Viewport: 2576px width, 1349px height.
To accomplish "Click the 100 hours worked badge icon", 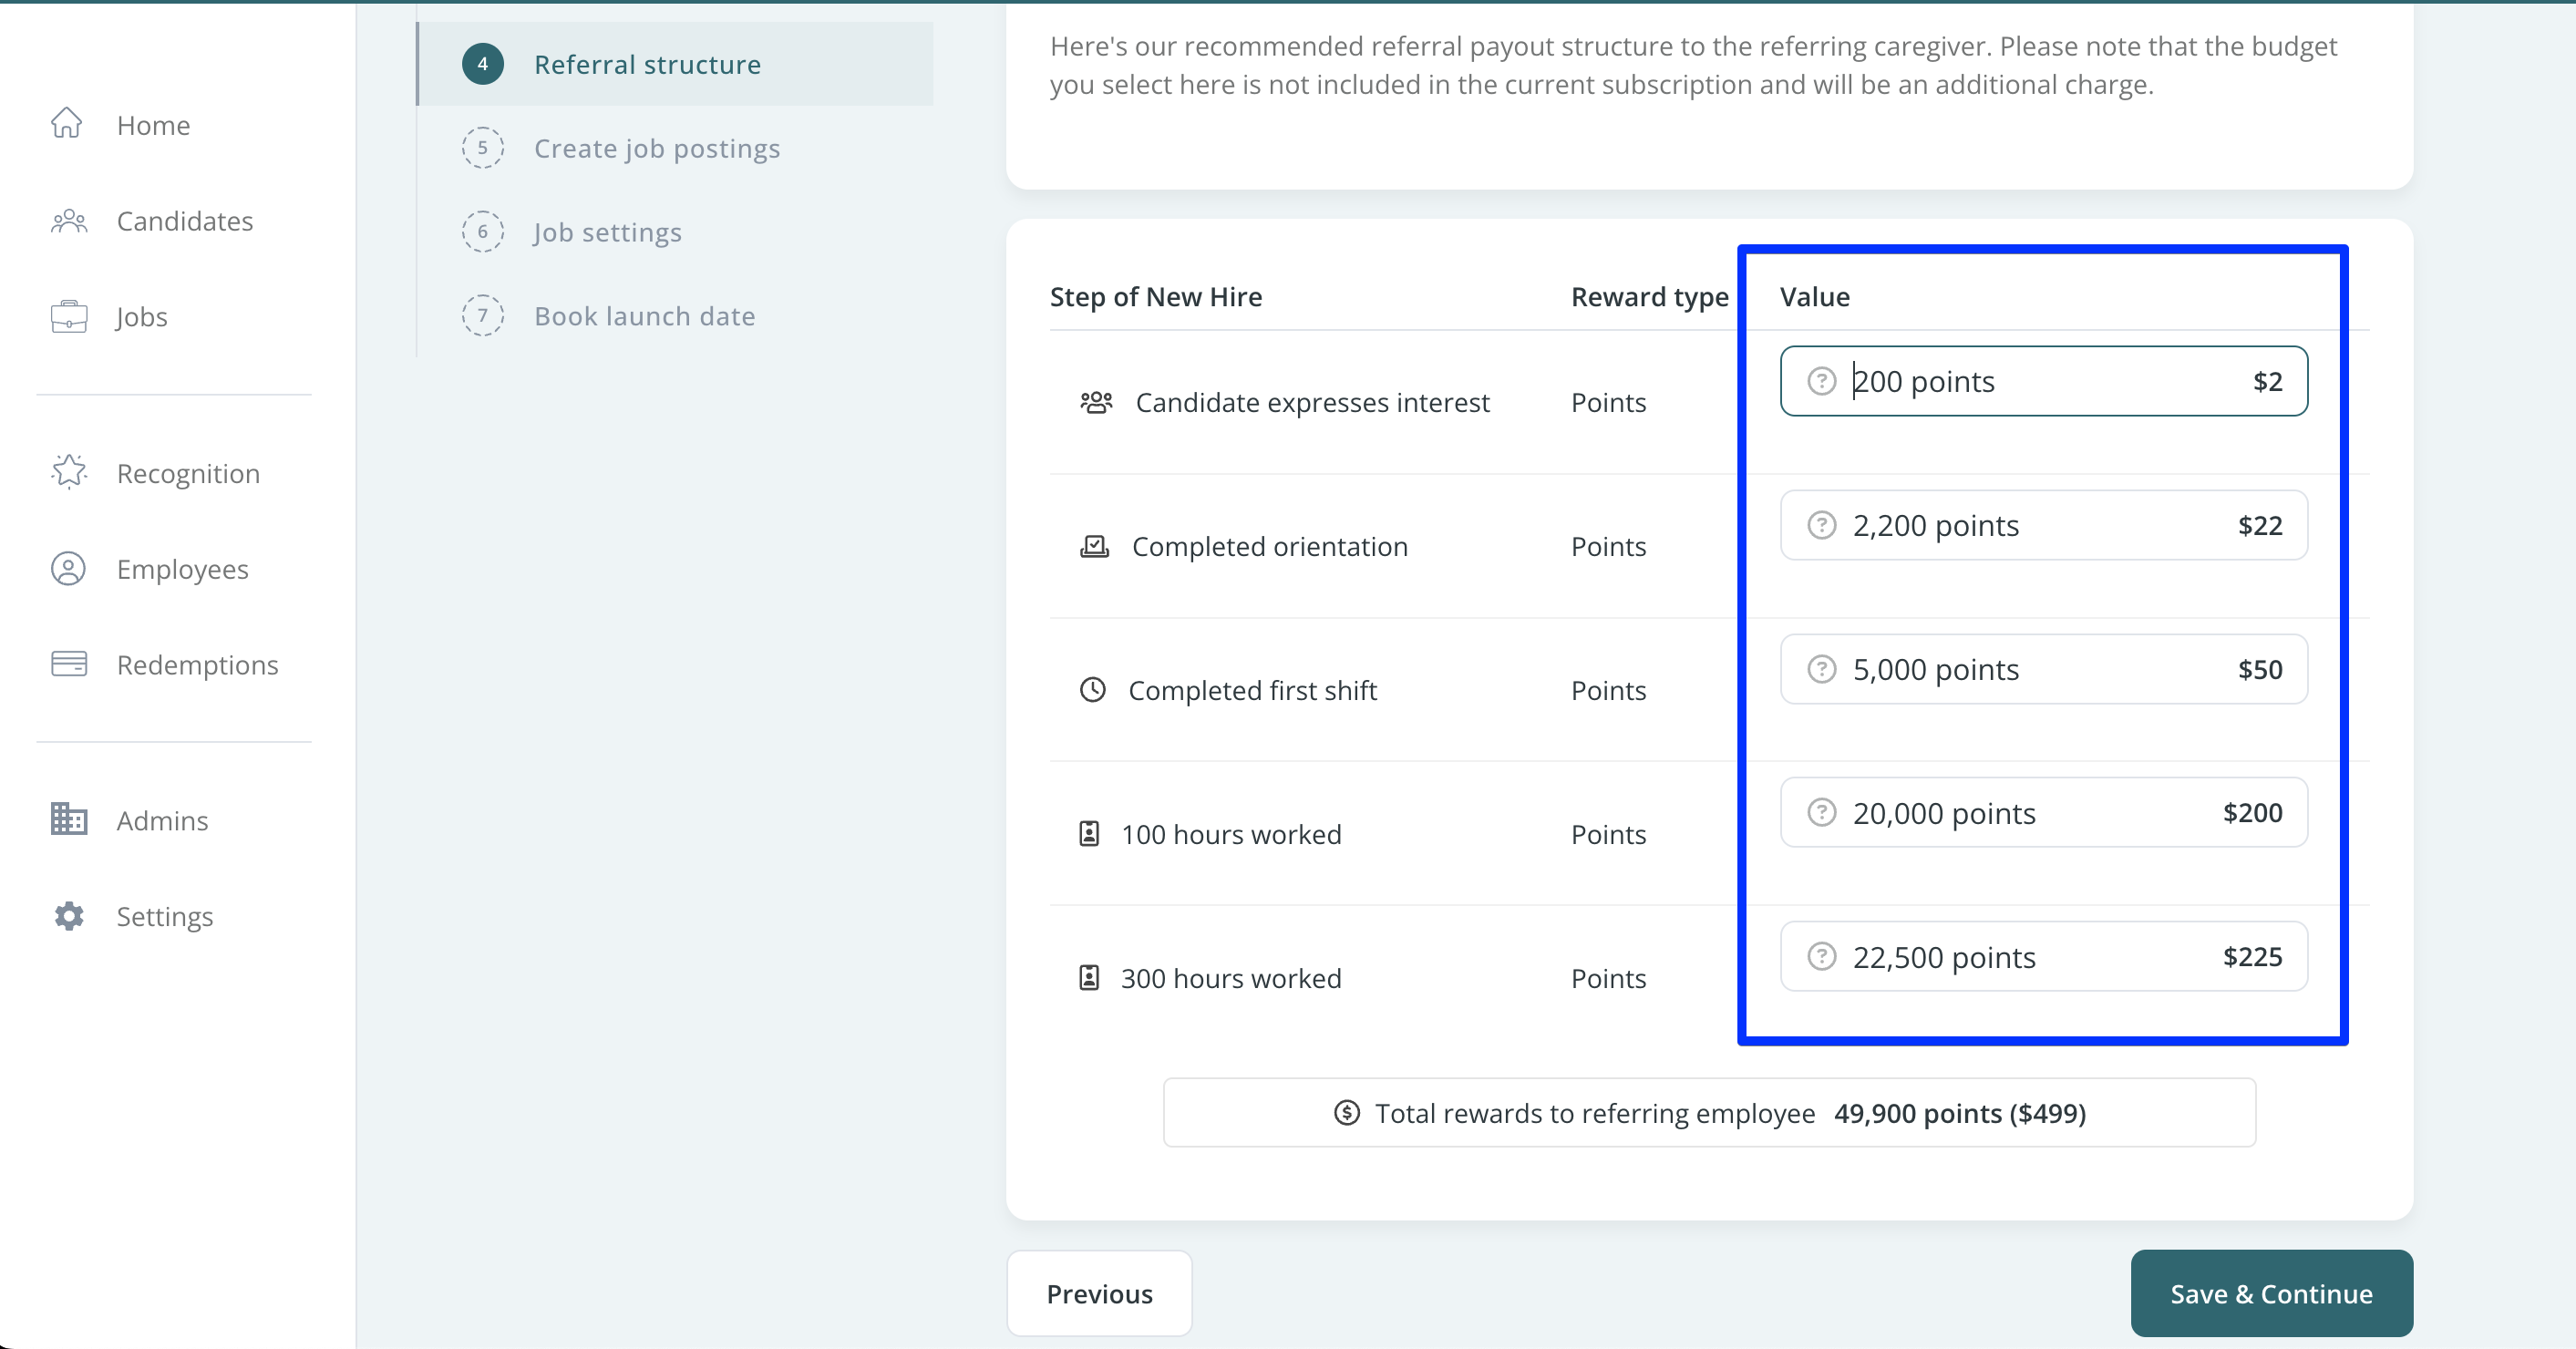I will (1089, 834).
